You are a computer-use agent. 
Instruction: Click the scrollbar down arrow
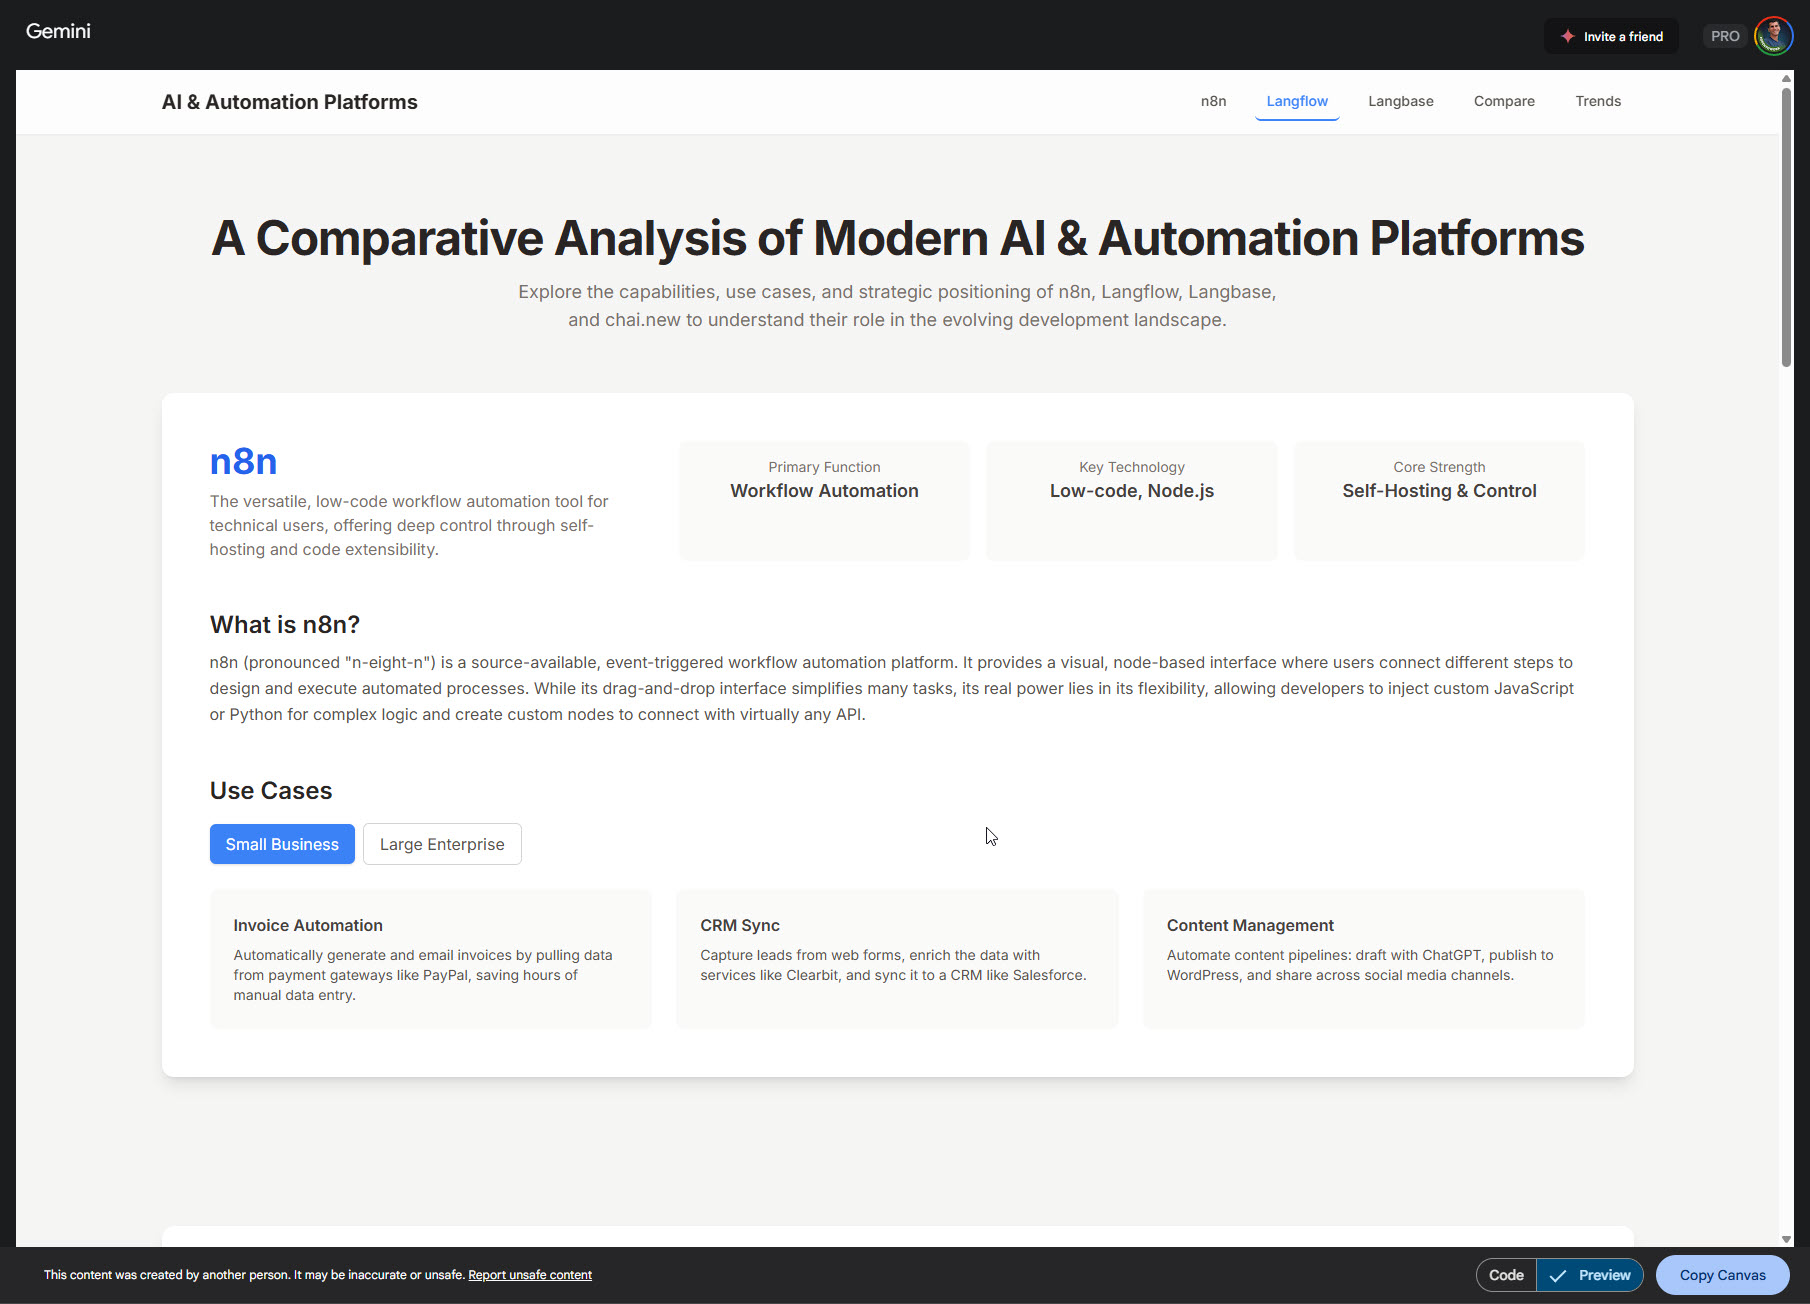[1786, 1239]
